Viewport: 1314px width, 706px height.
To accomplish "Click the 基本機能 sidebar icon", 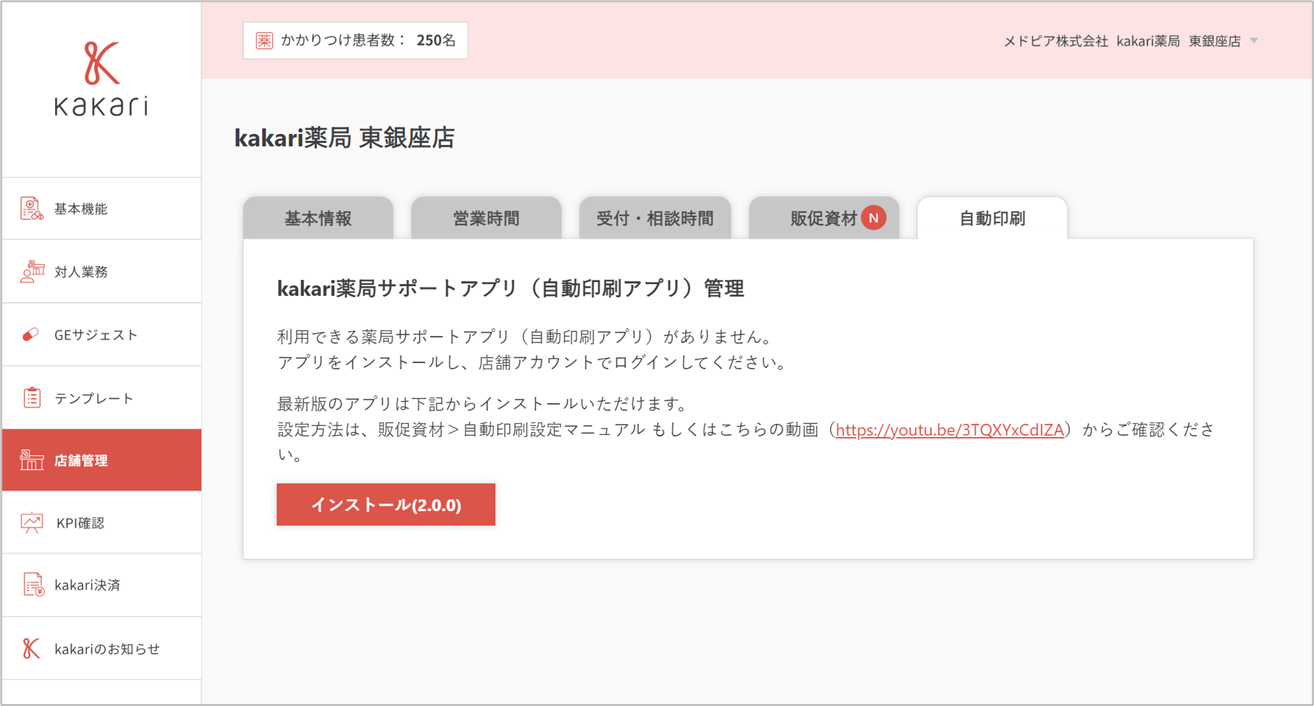I will click(x=32, y=208).
